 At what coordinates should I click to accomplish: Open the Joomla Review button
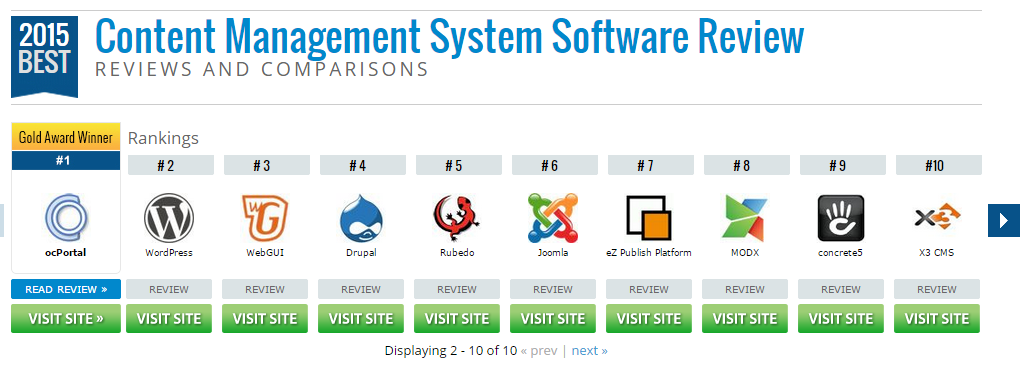553,289
